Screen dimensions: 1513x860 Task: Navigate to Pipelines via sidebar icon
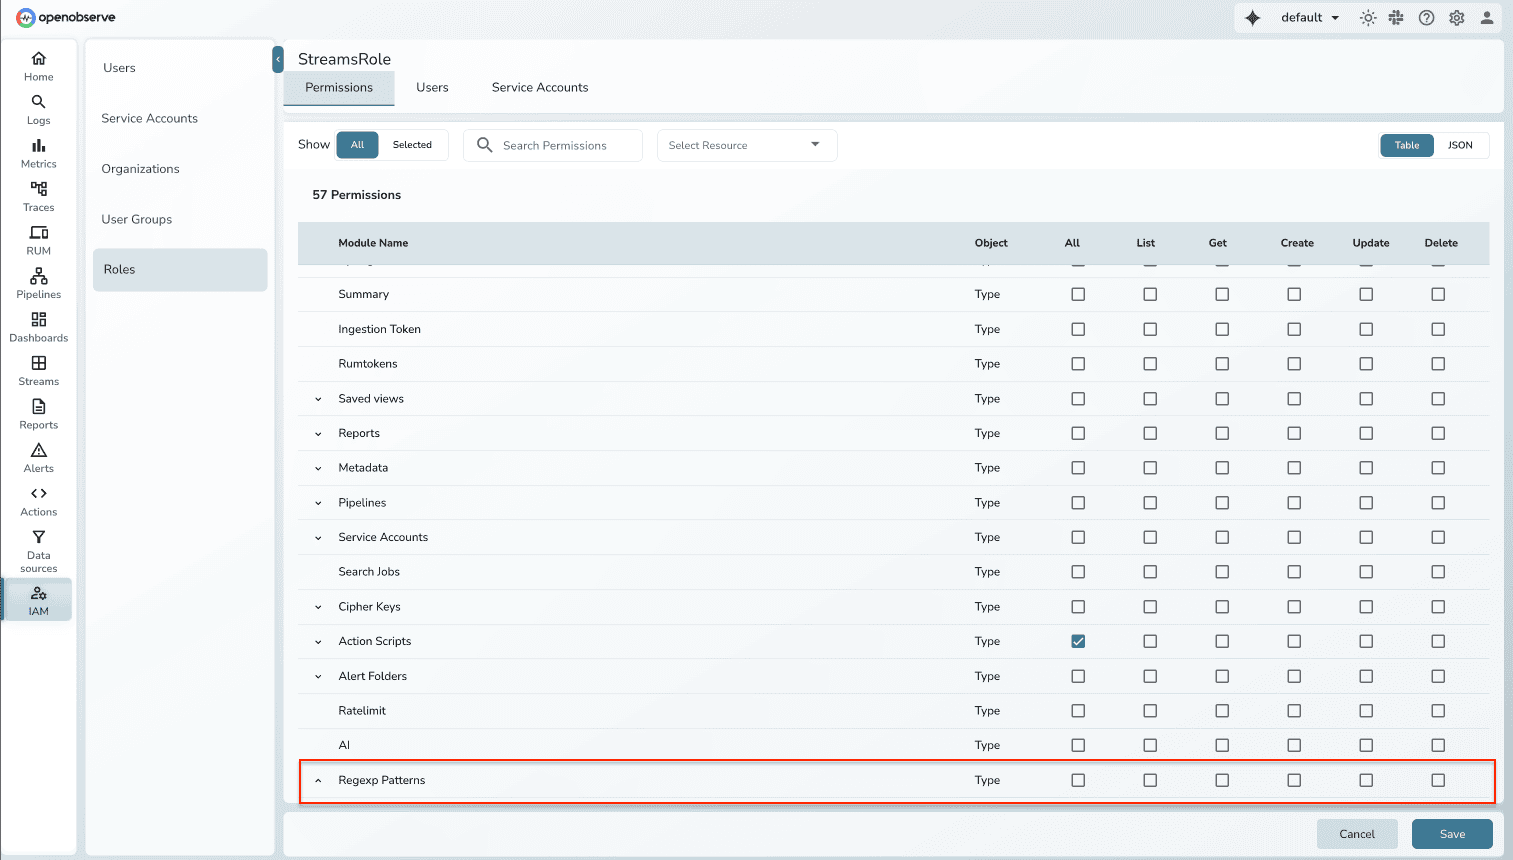(38, 283)
